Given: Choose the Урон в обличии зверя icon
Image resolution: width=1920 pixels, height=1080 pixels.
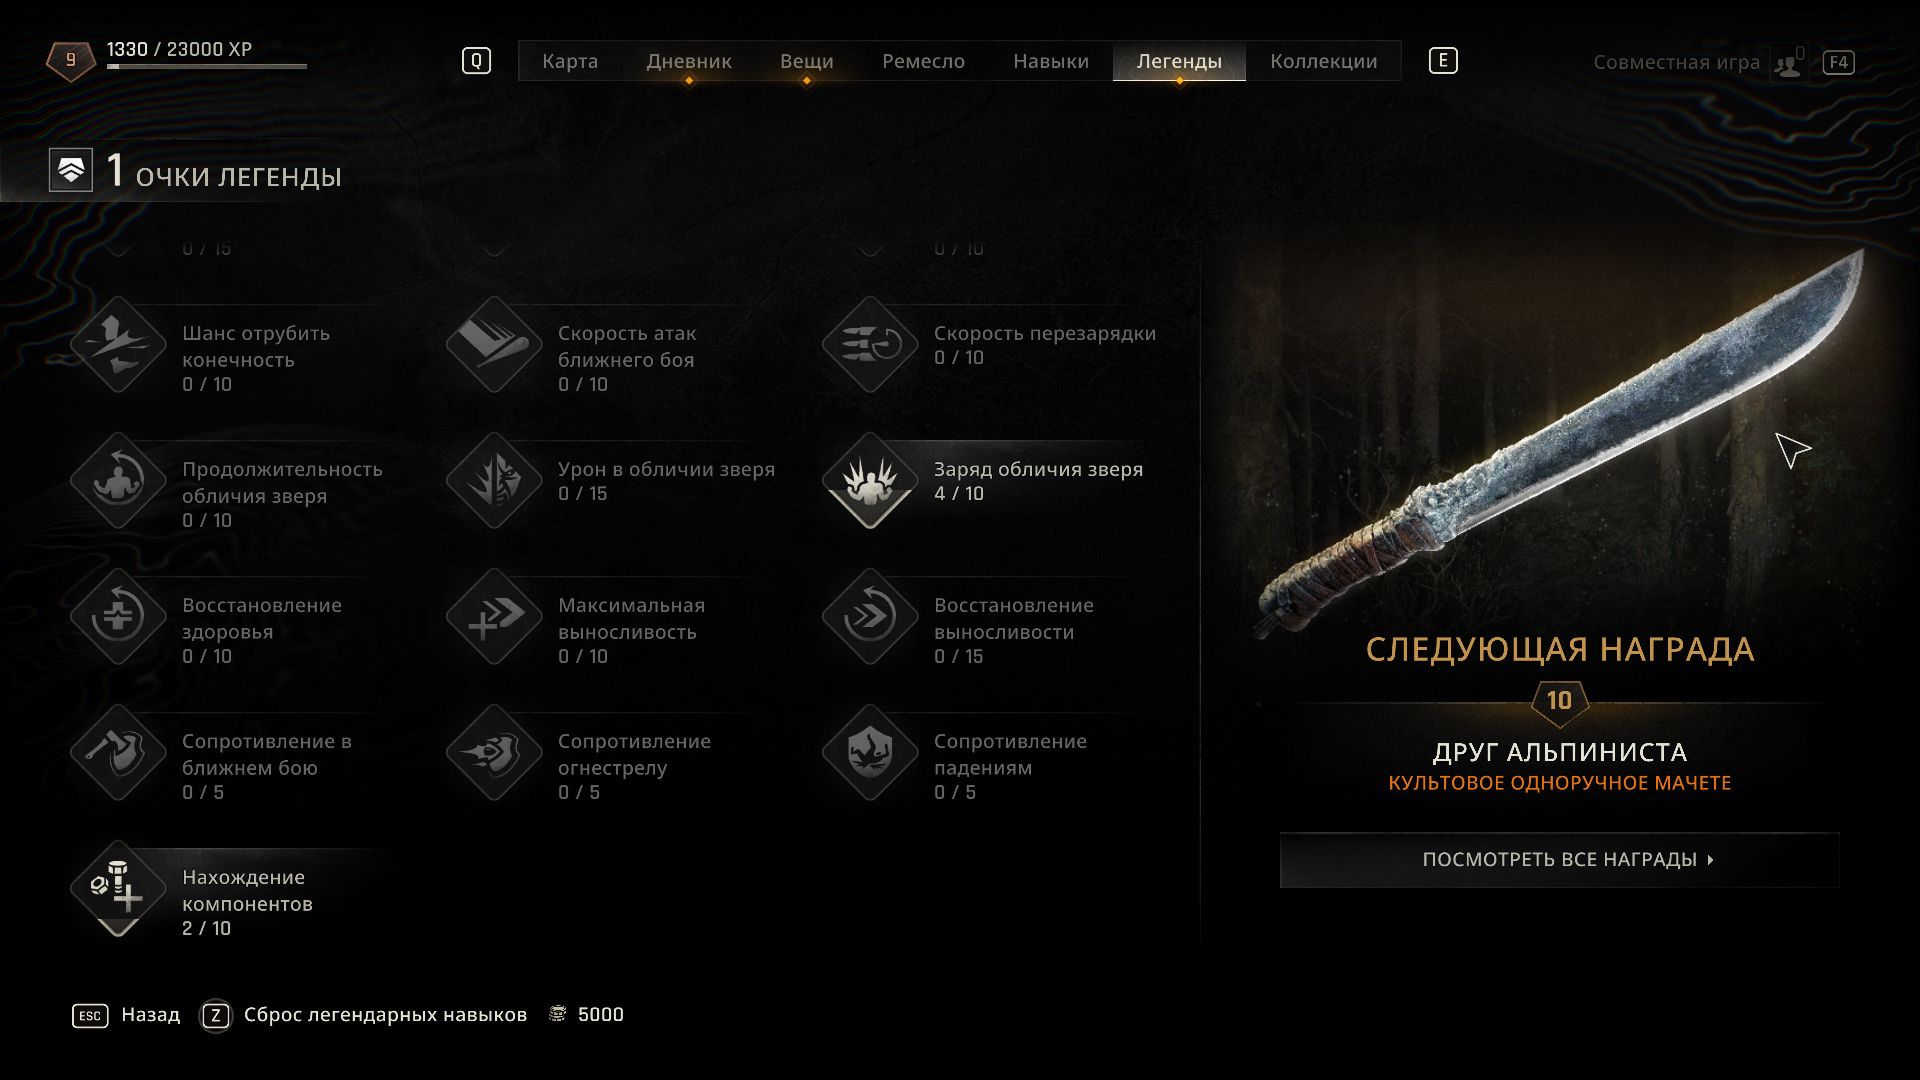Looking at the screenshot, I should click(x=494, y=481).
